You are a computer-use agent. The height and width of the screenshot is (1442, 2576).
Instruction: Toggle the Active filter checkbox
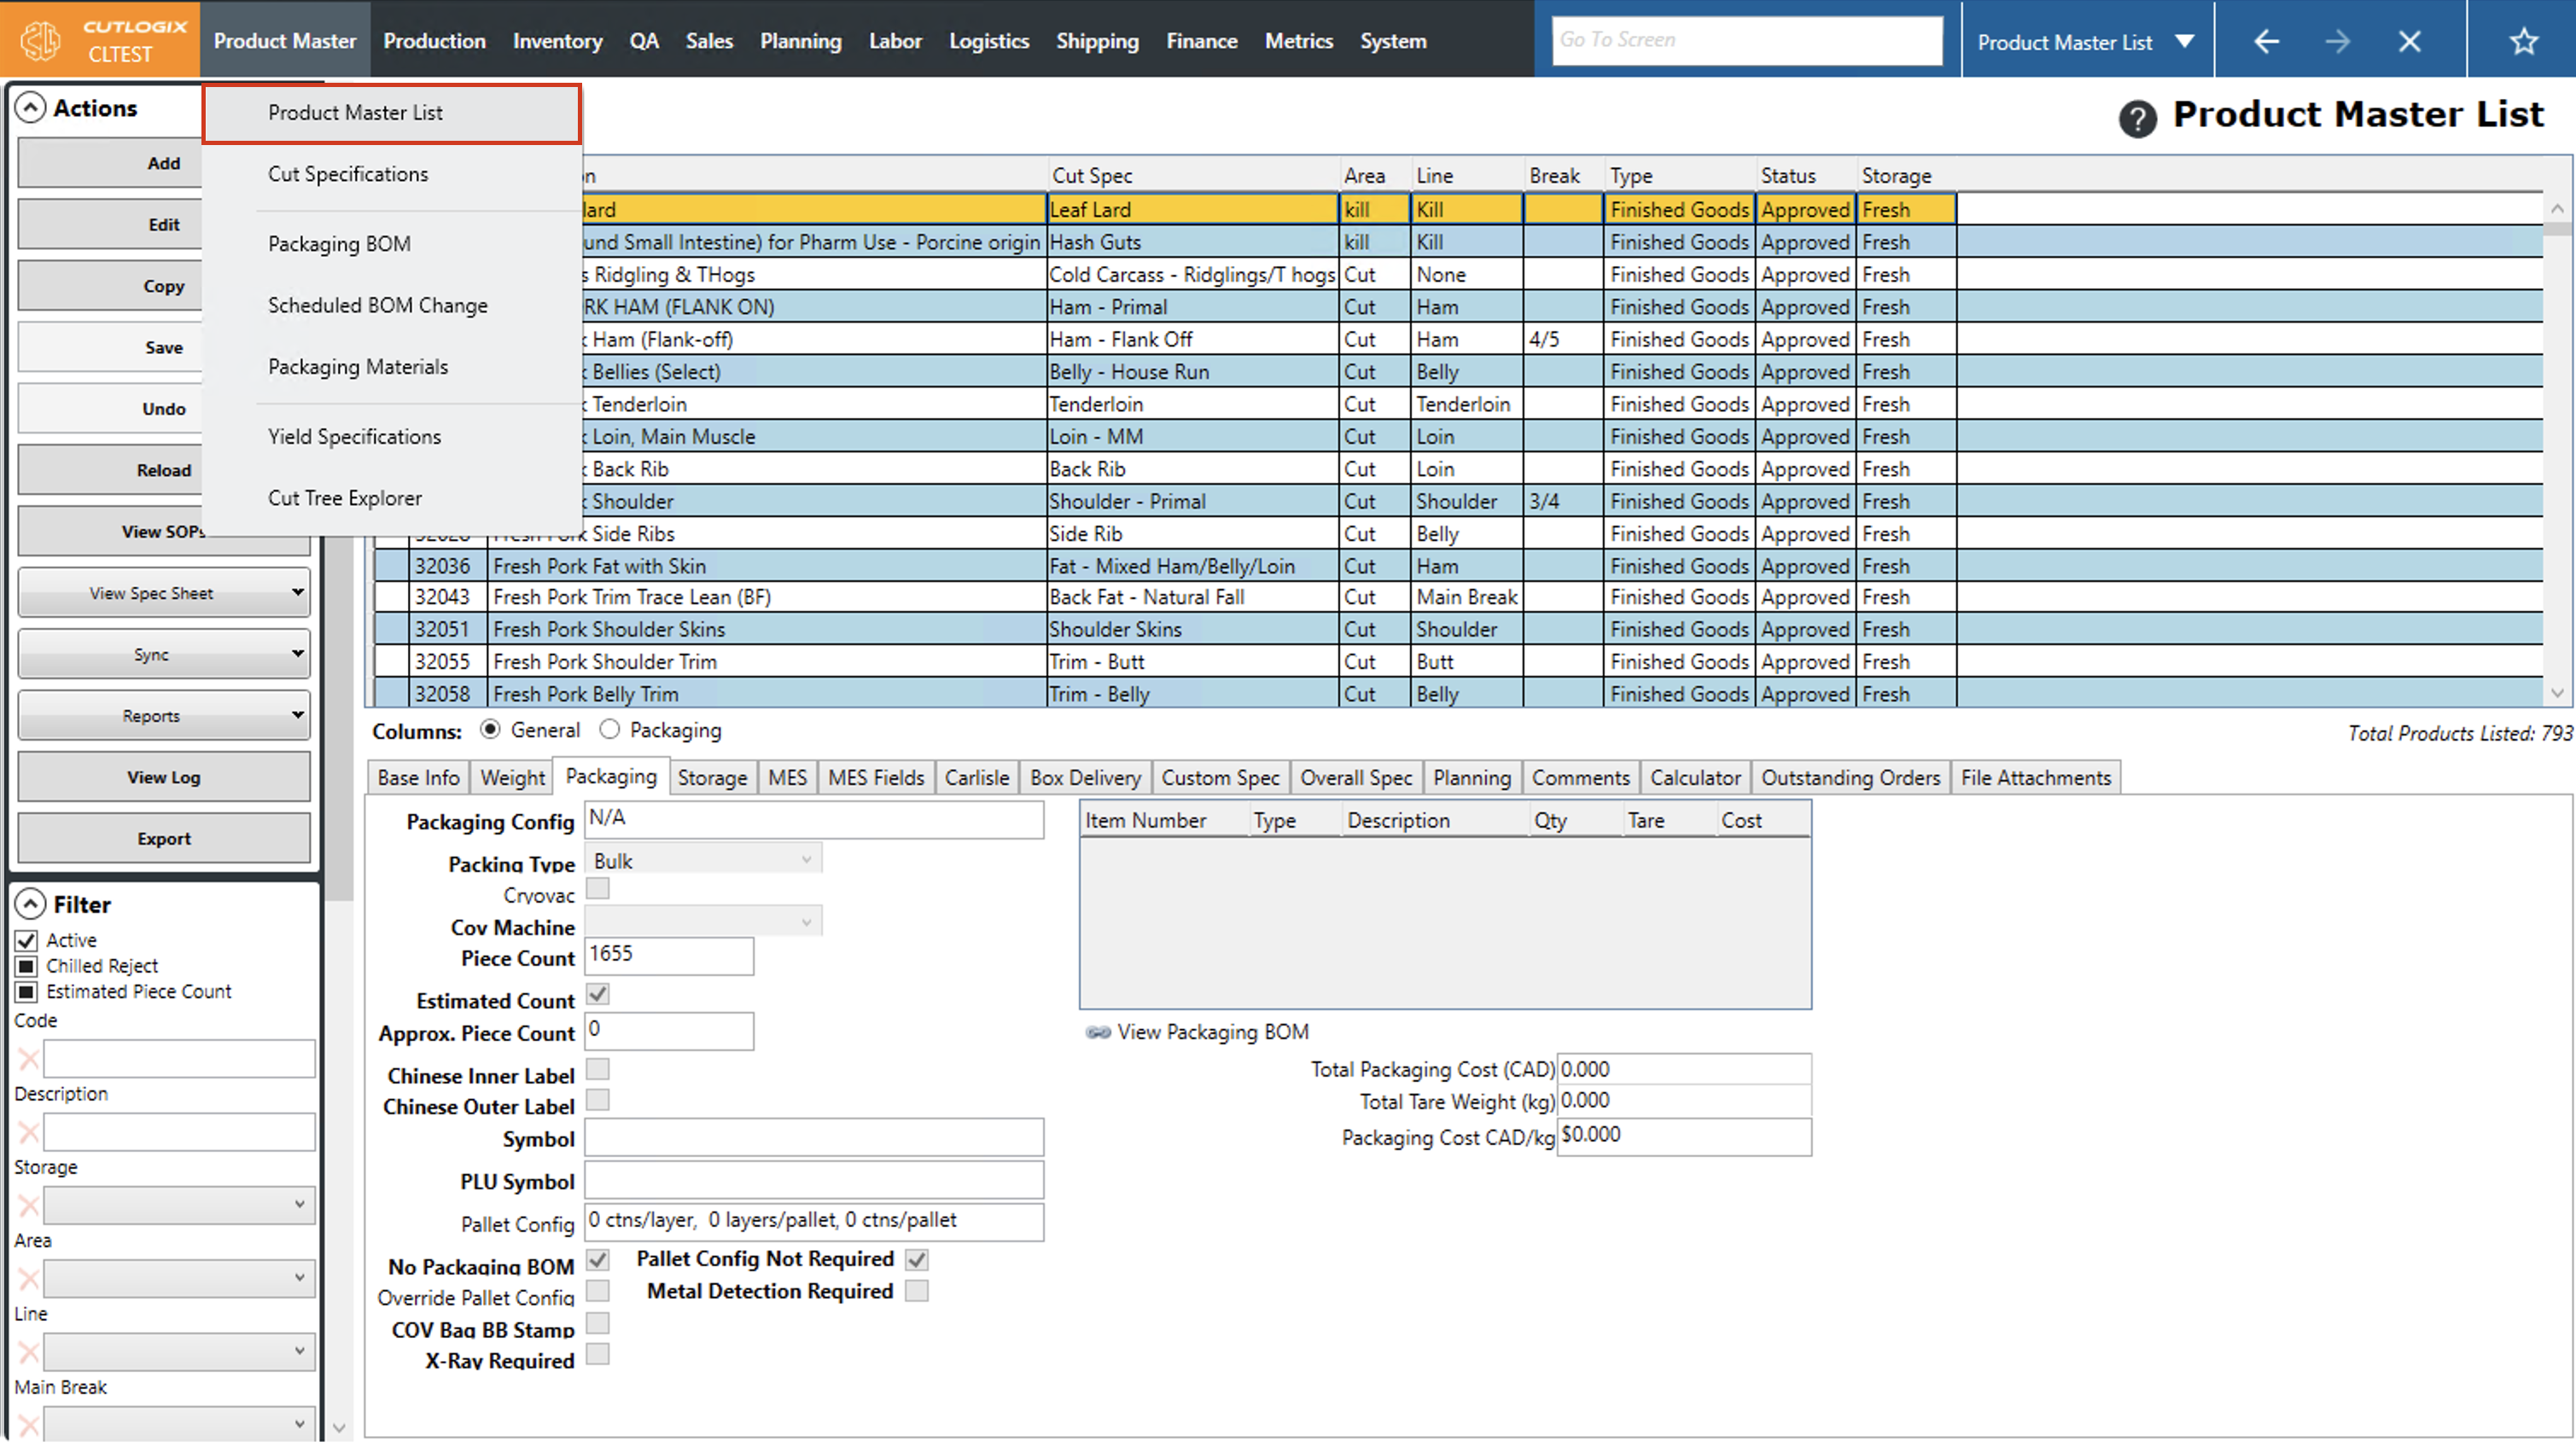pyautogui.click(x=27, y=940)
